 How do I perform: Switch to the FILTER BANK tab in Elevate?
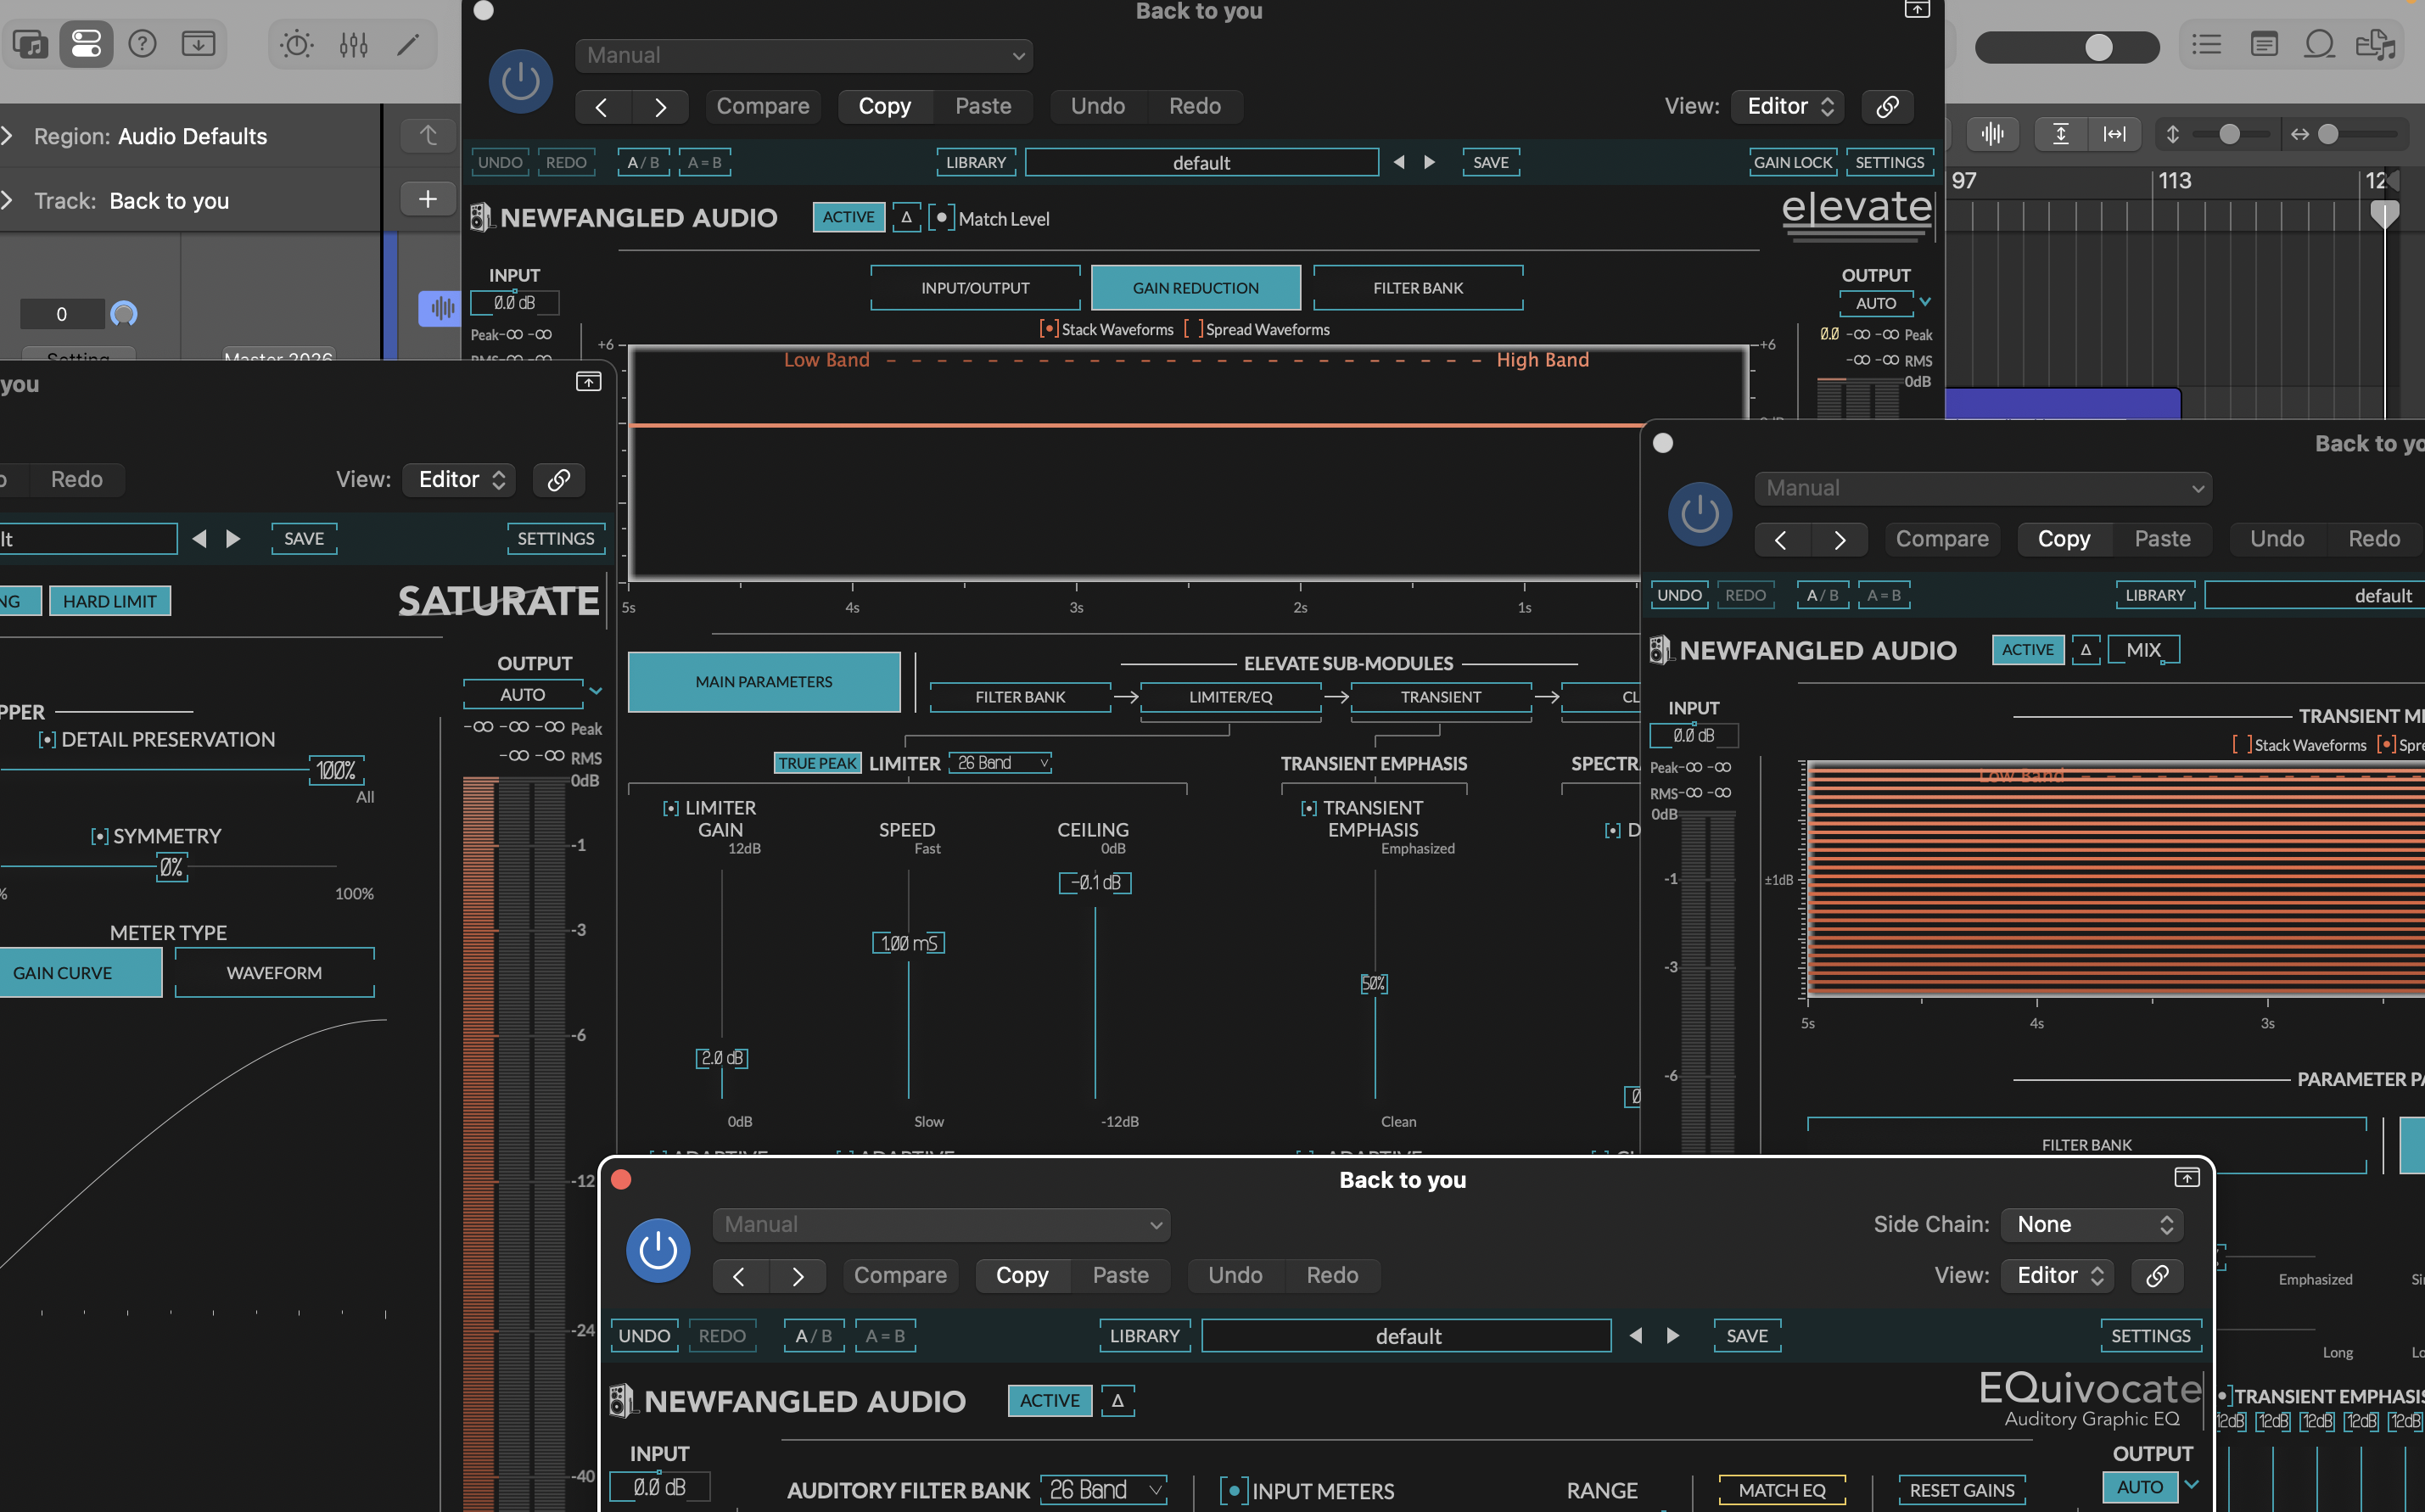(x=1418, y=287)
